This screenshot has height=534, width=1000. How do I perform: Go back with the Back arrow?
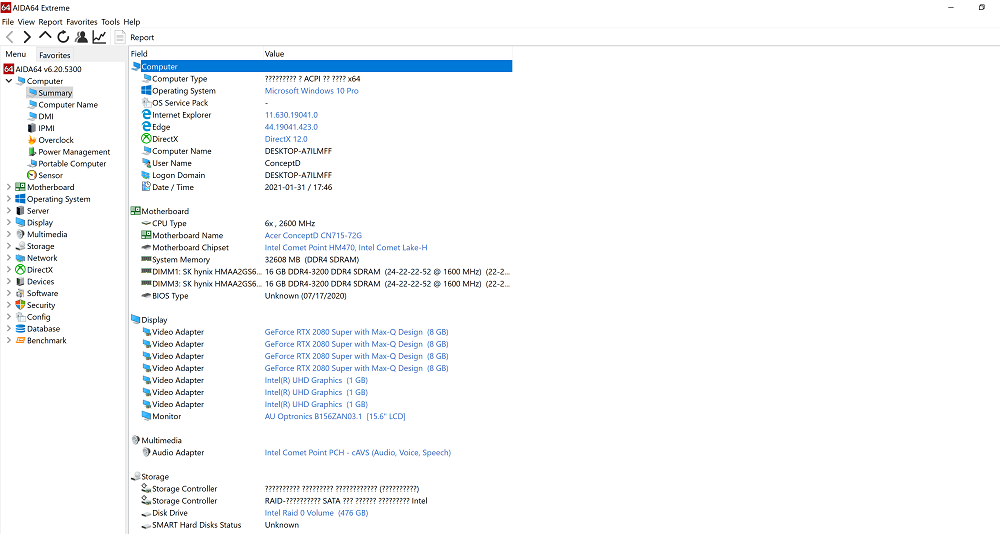tap(10, 38)
